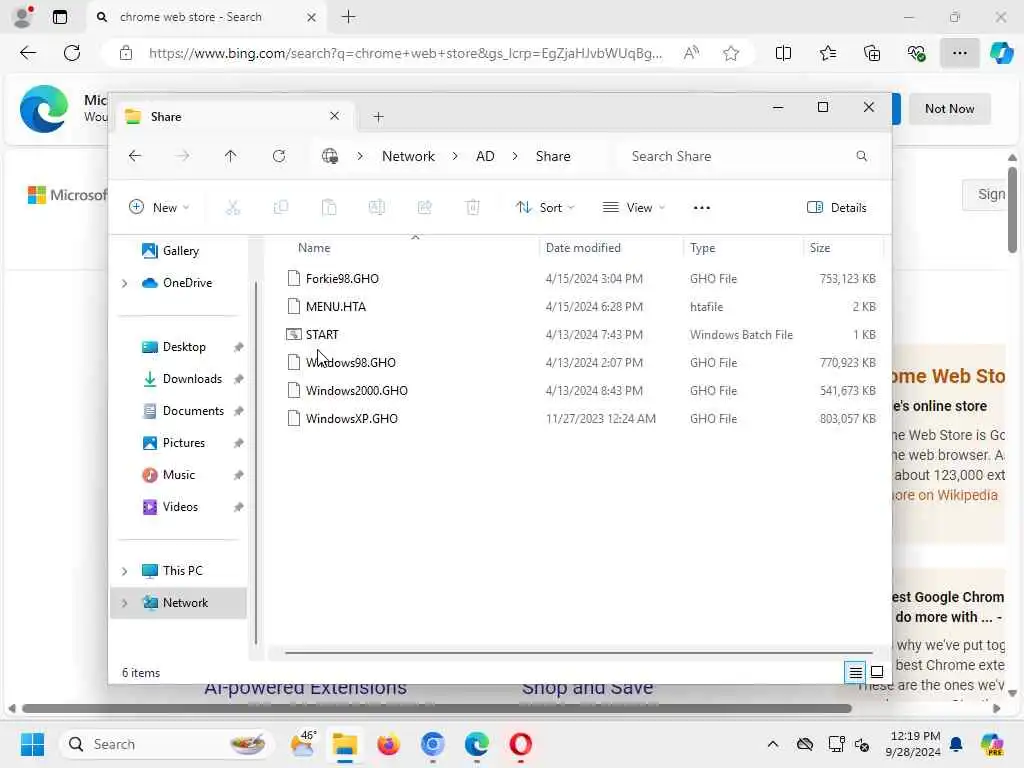The width and height of the screenshot is (1024, 768).
Task: Select START batch file
Action: [x=322, y=335]
